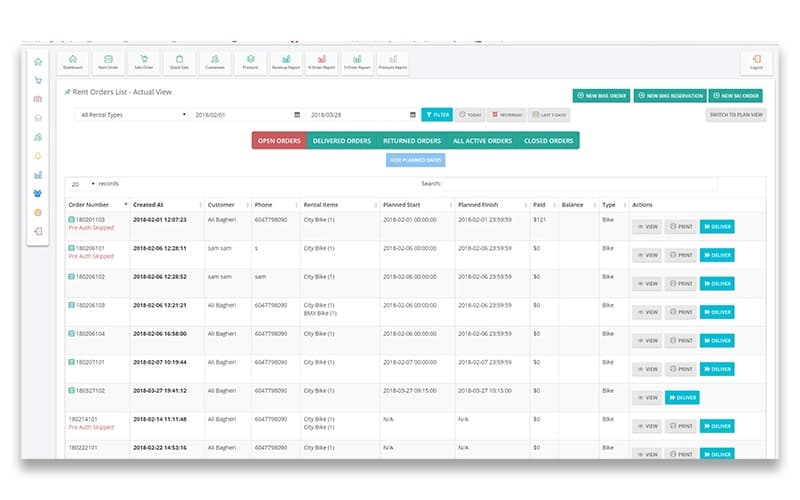View order 180207101
800x500 pixels.
647,369
